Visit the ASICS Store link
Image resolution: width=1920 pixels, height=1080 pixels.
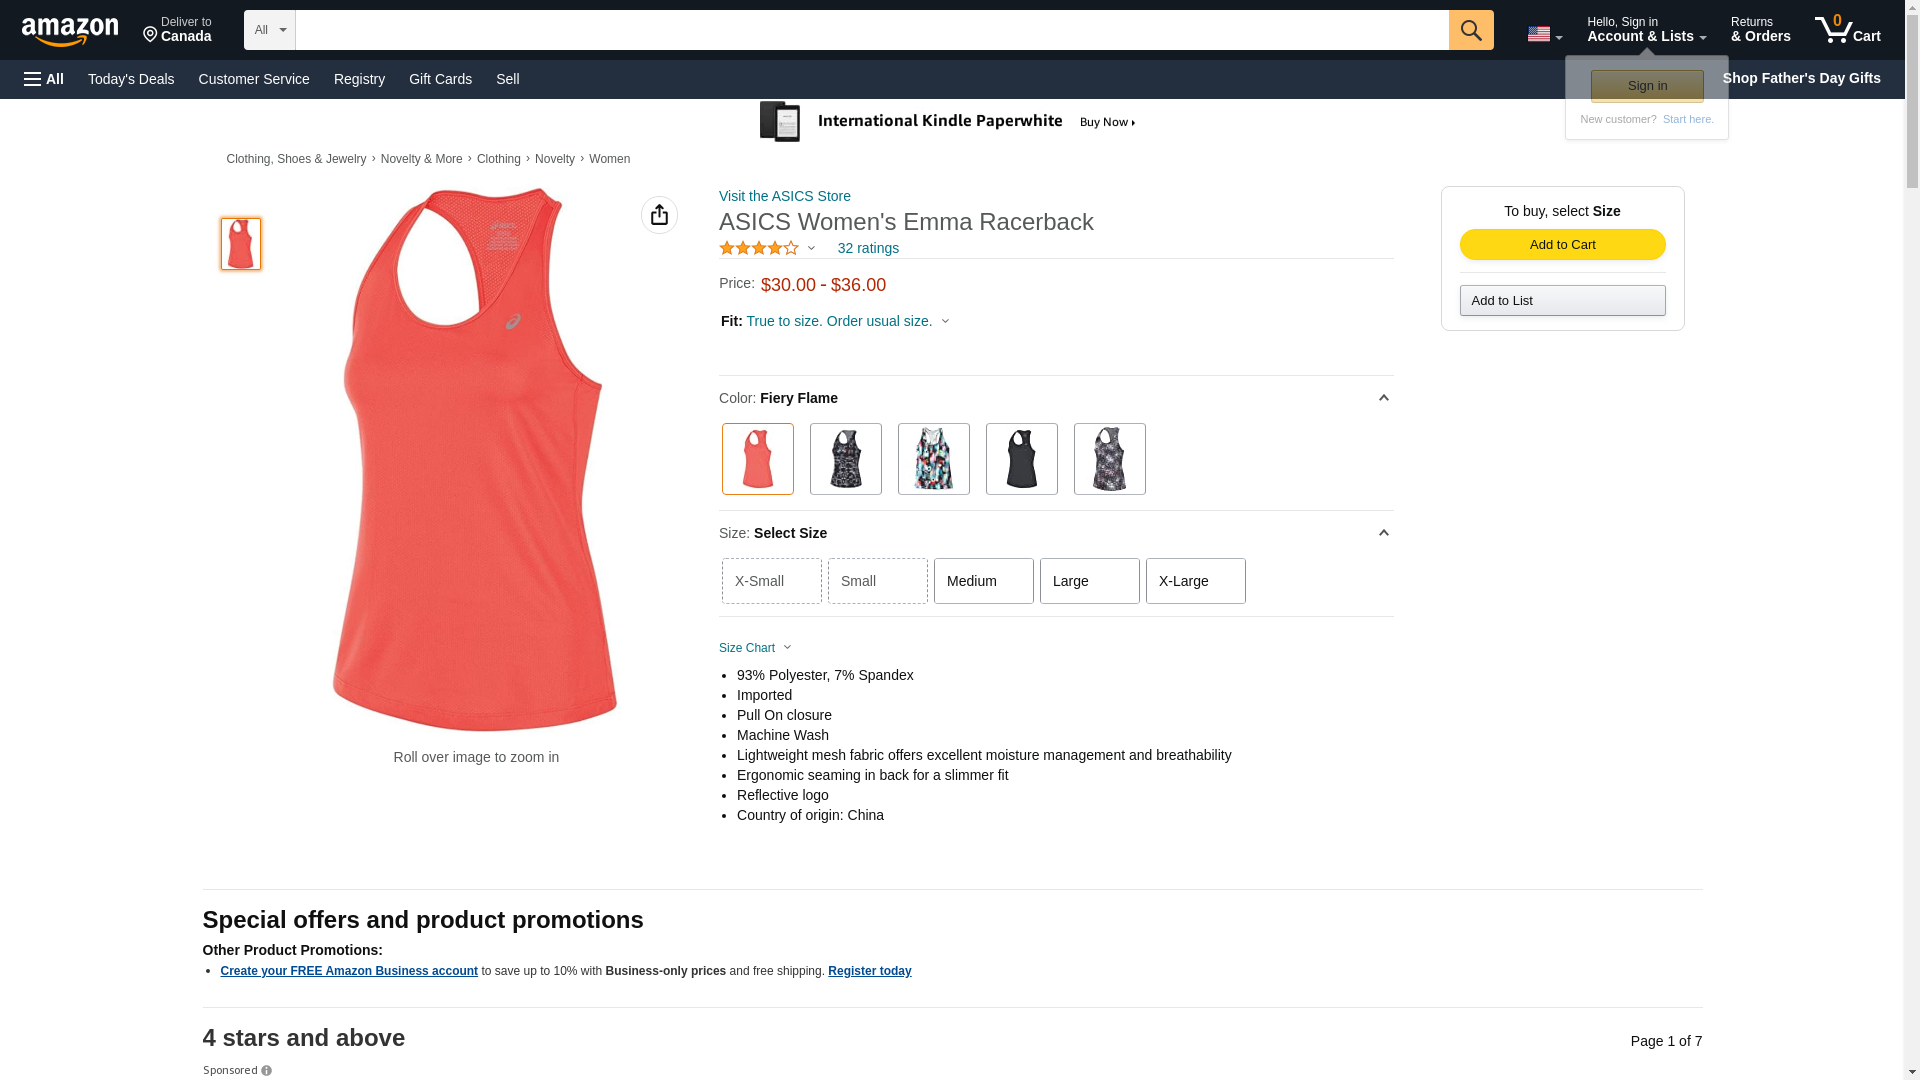(784, 196)
